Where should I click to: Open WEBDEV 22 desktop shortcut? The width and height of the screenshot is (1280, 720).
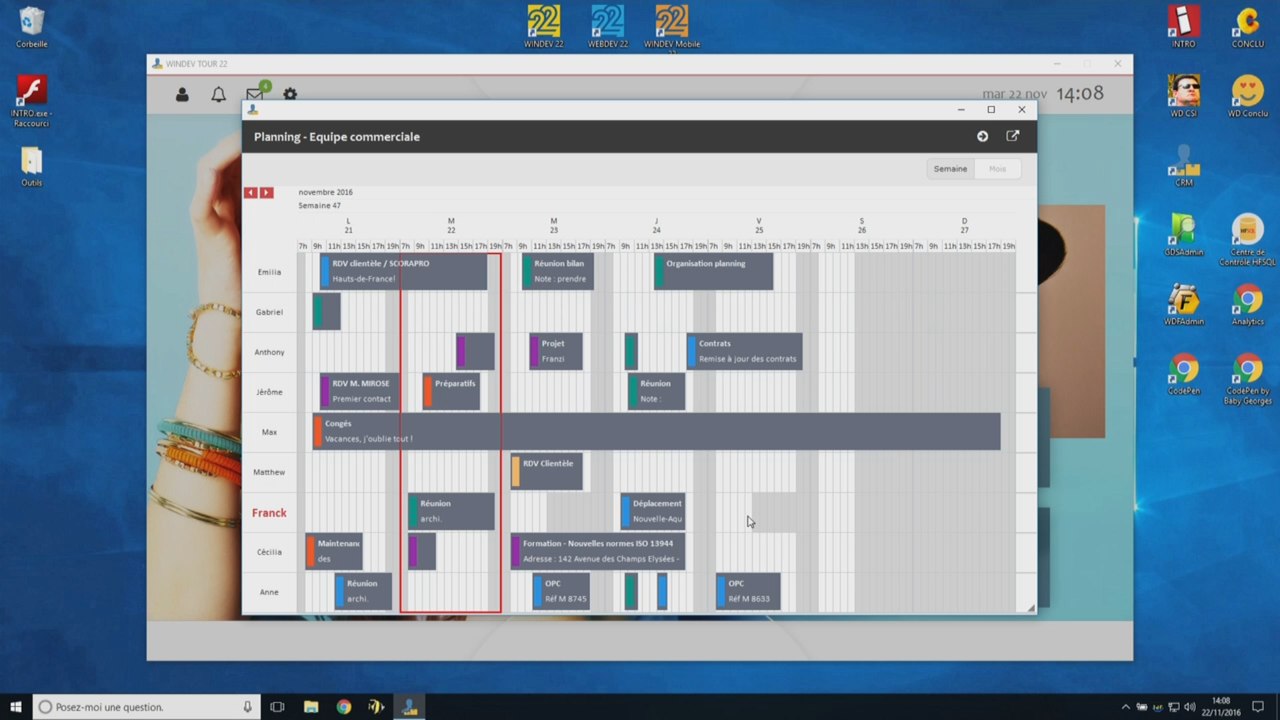tap(608, 27)
